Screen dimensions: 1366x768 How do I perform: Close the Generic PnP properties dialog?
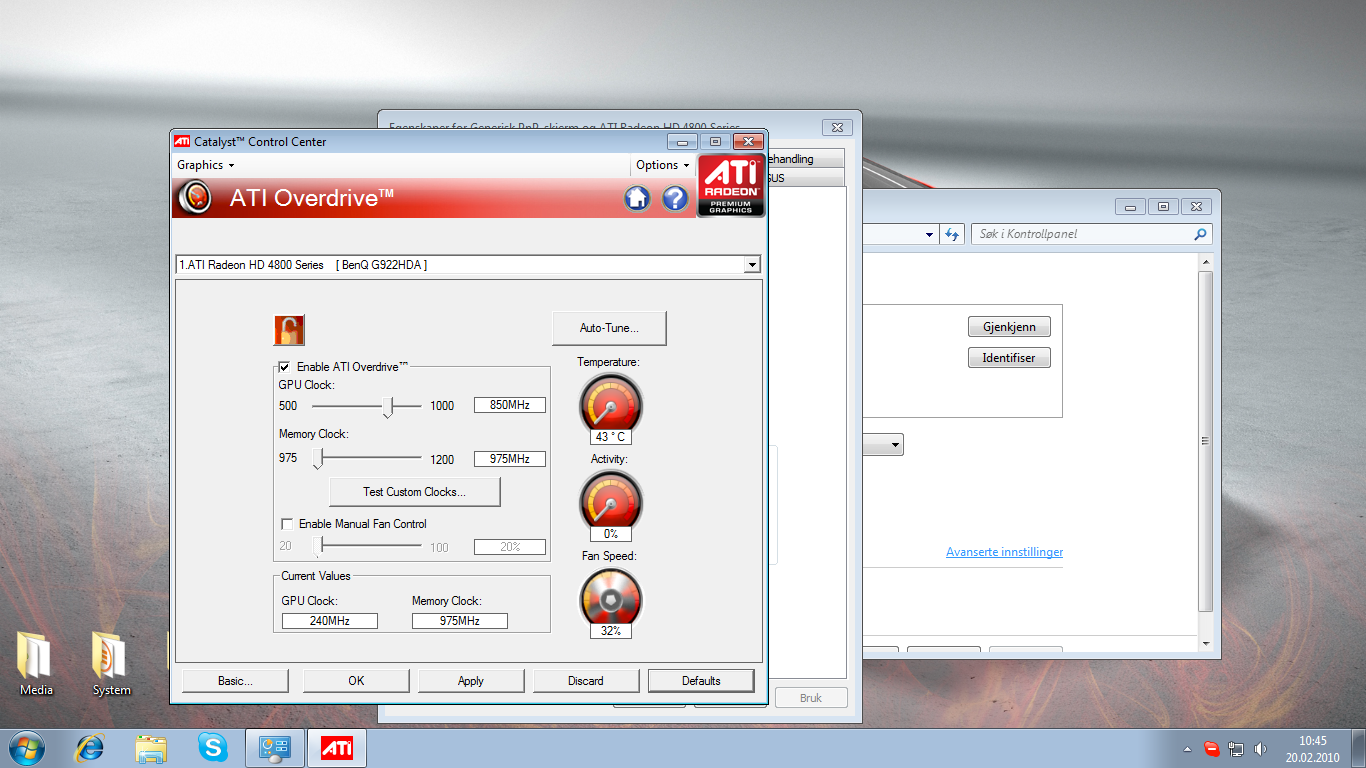click(837, 127)
